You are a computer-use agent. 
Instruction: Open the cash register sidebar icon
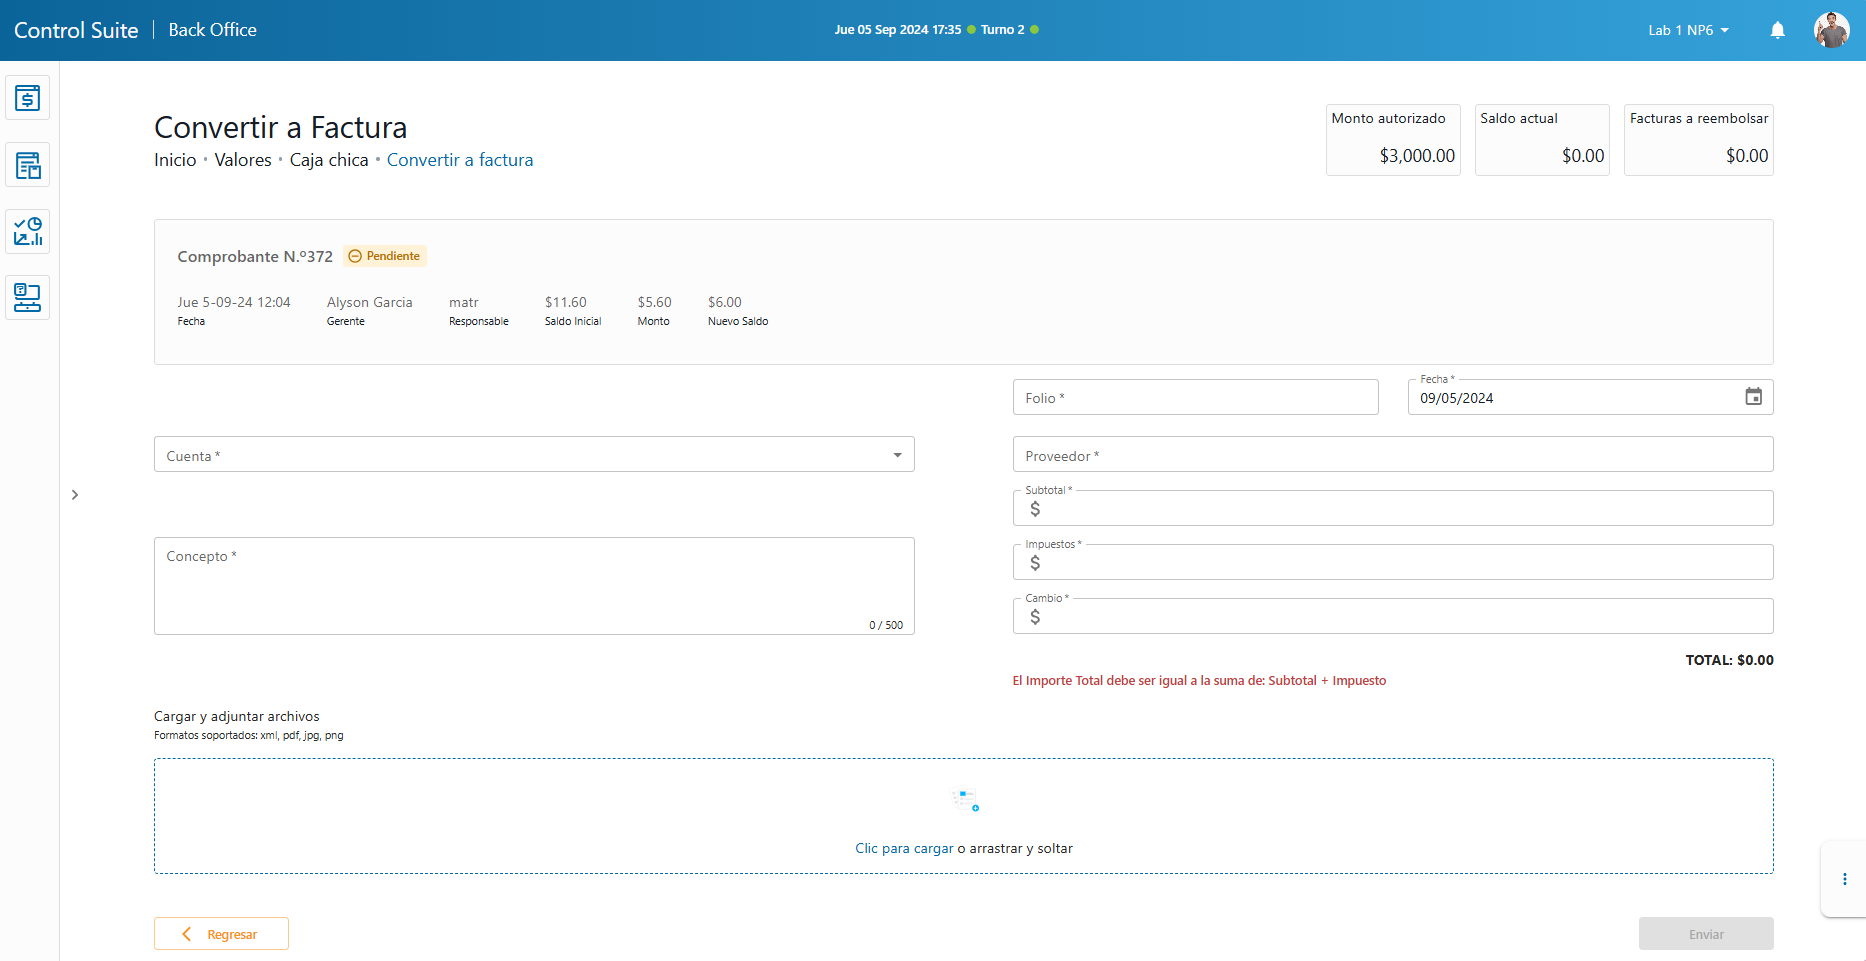[28, 98]
